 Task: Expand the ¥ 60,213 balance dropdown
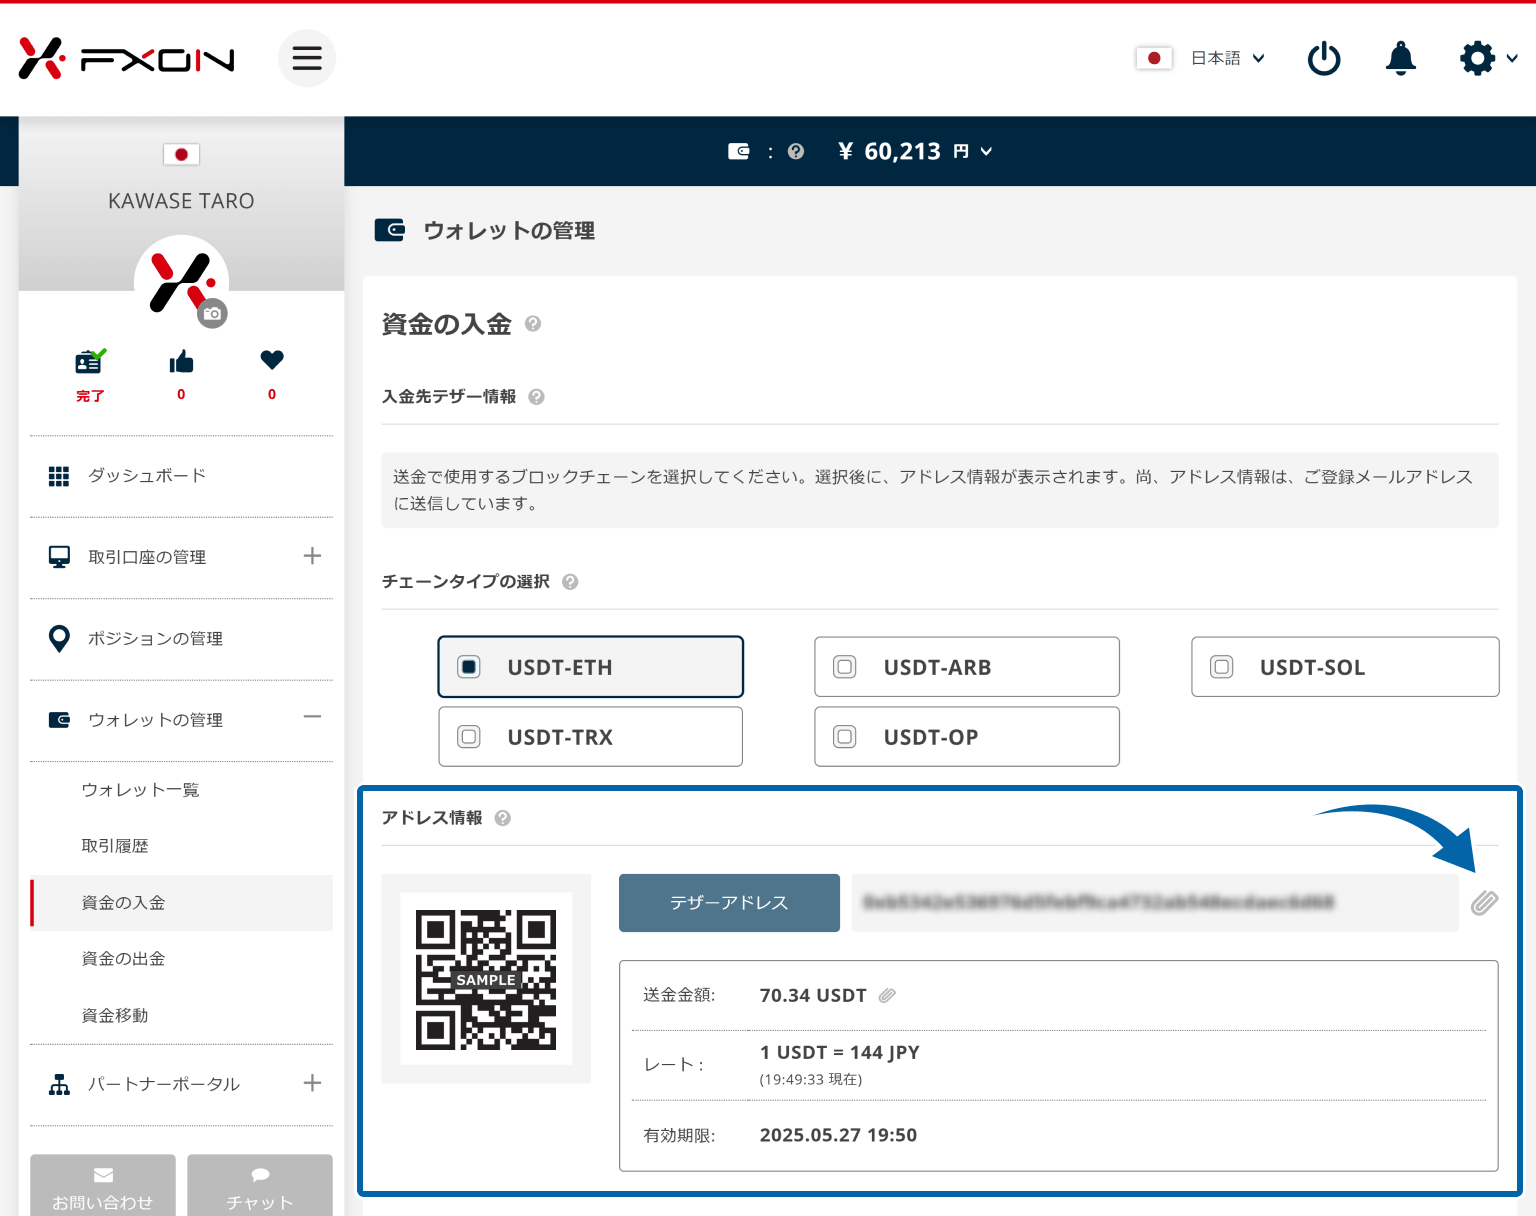click(915, 151)
